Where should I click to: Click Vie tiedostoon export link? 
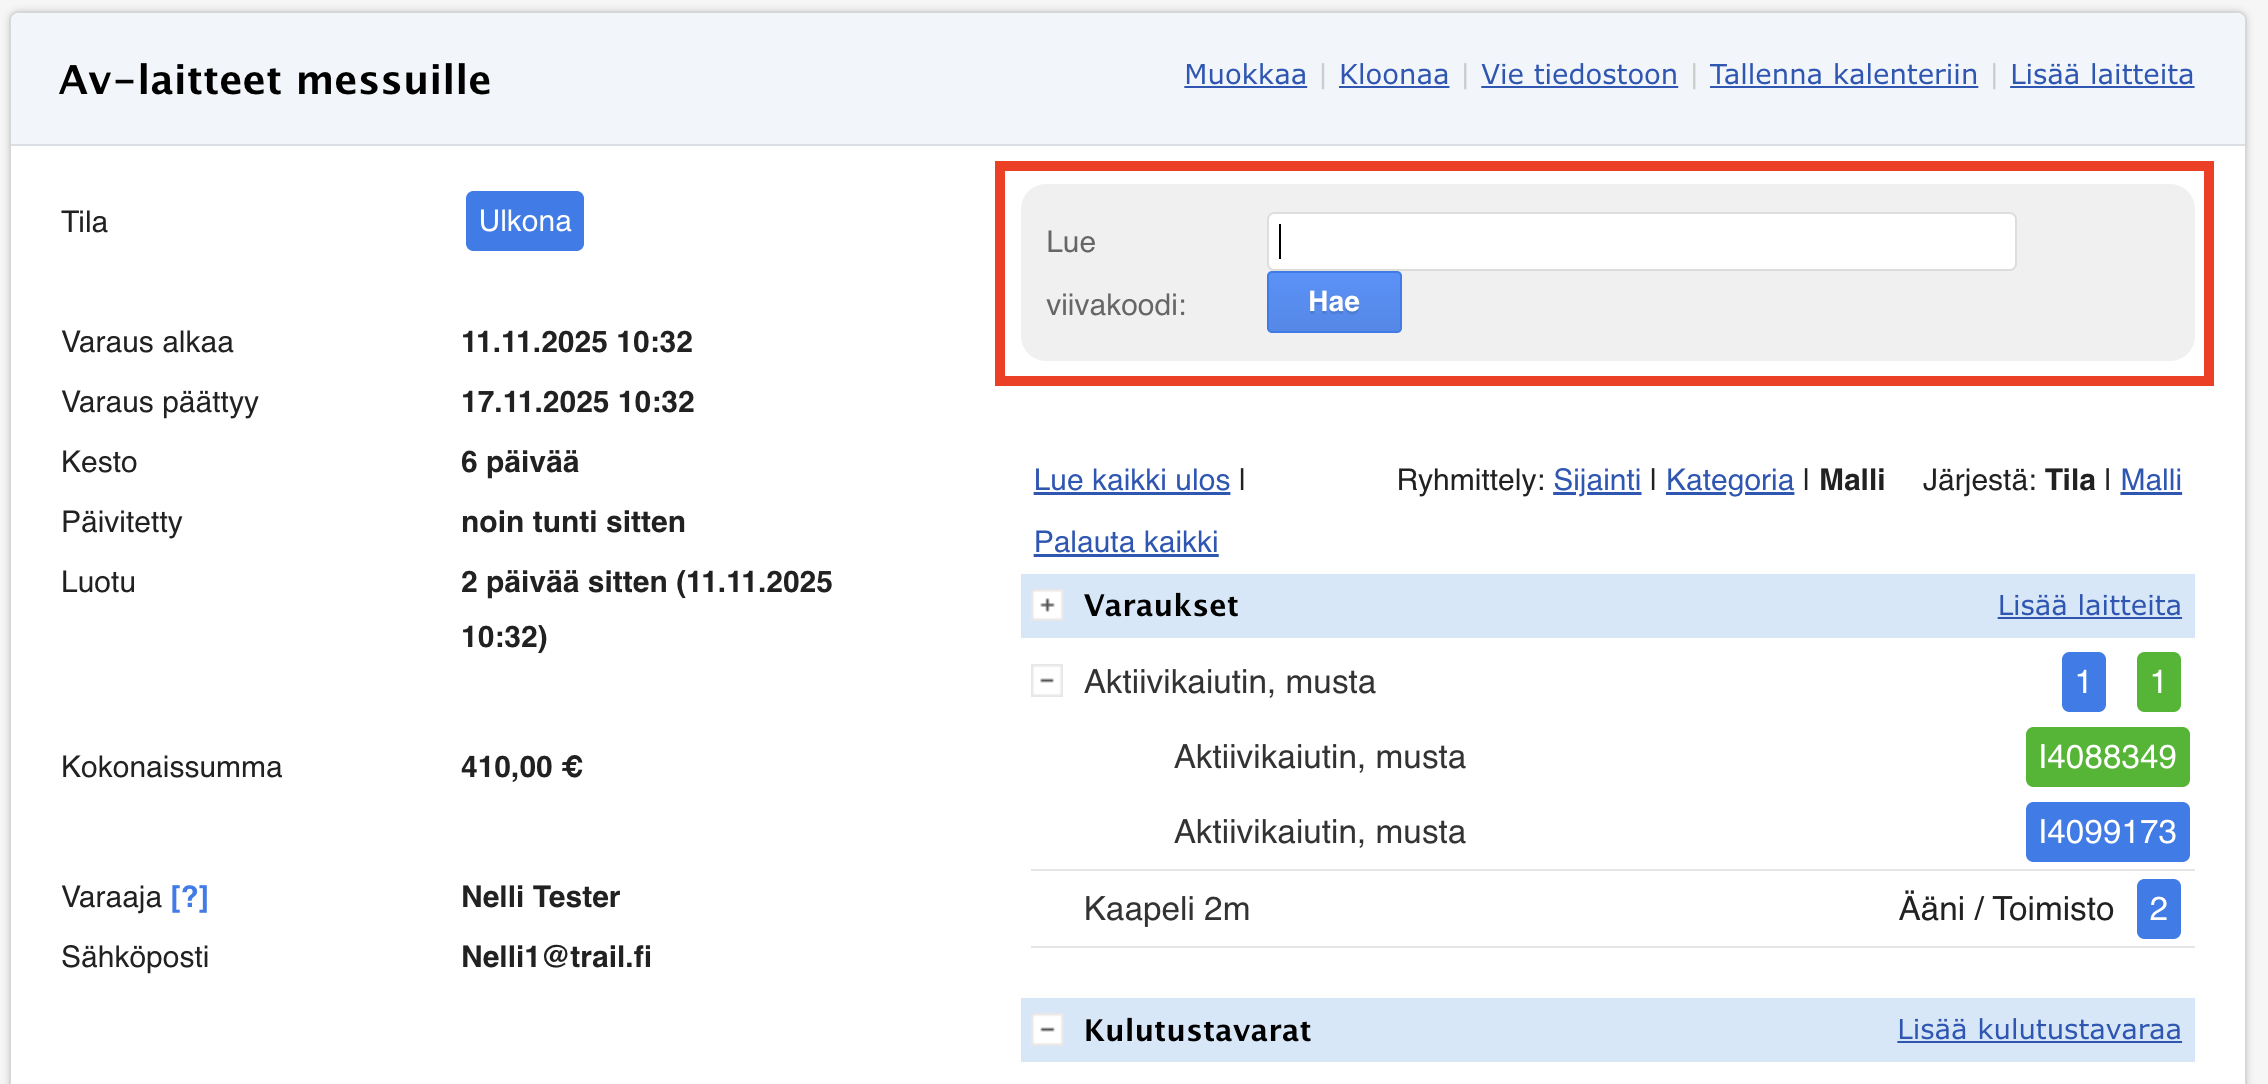click(x=1578, y=75)
